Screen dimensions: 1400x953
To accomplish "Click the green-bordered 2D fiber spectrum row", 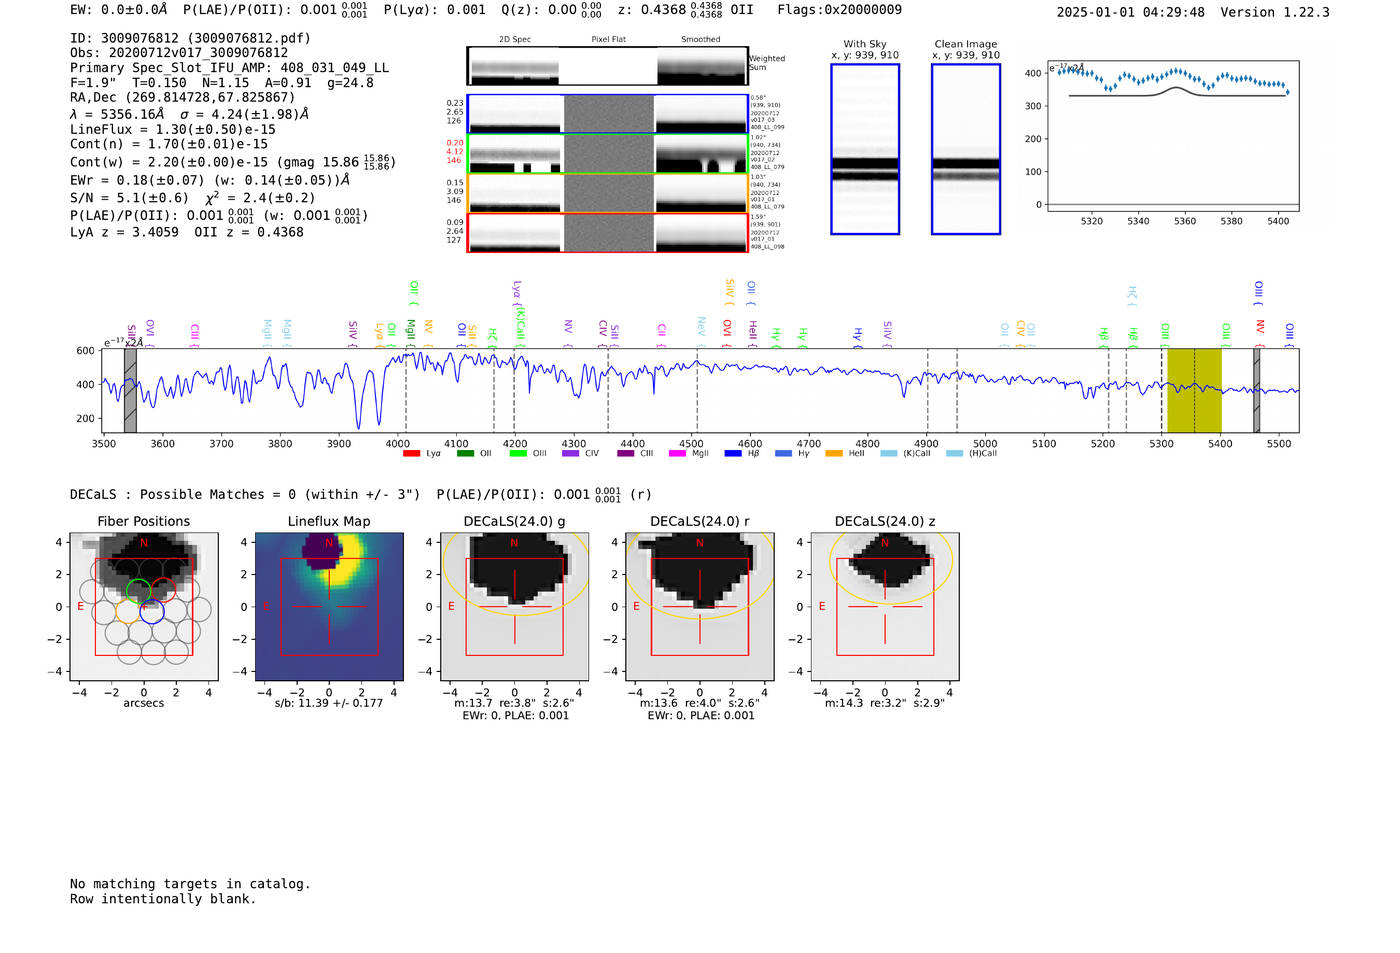I will [x=608, y=154].
